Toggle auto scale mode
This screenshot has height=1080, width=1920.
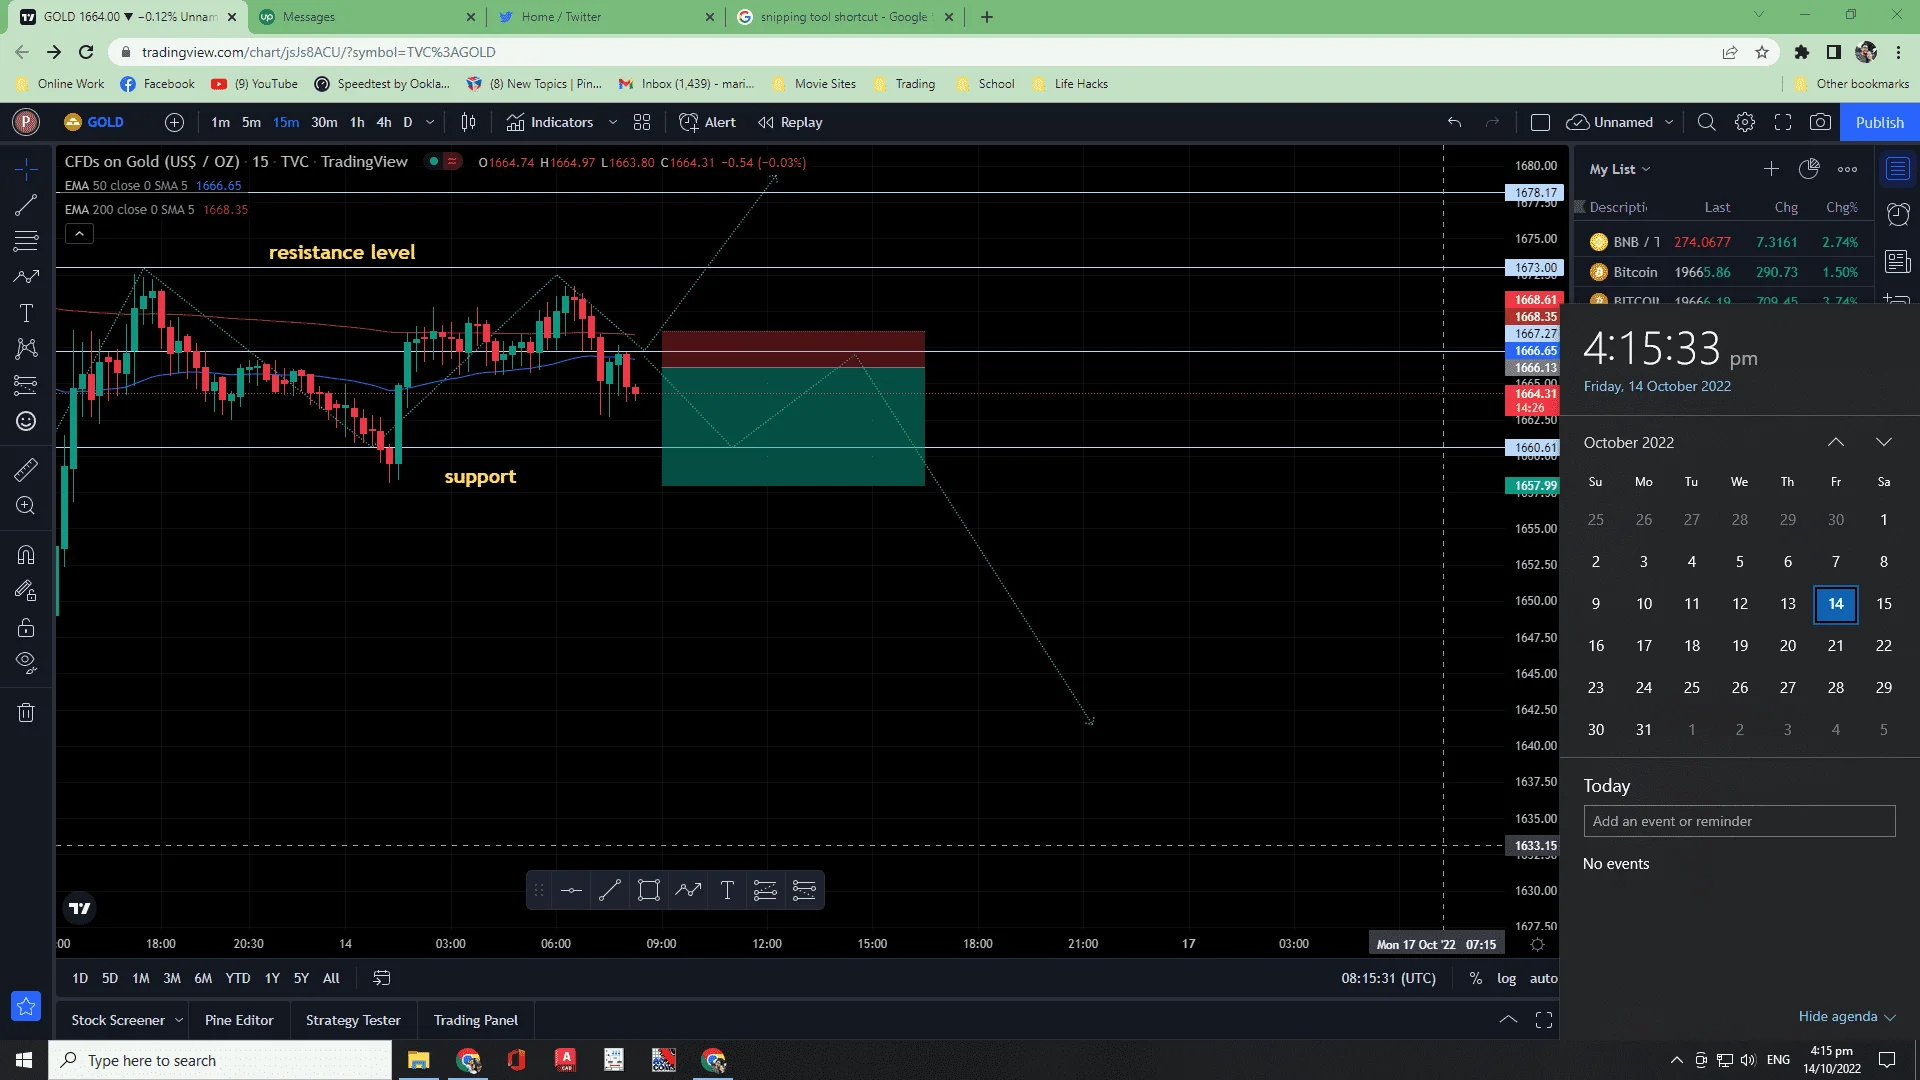pyautogui.click(x=1543, y=978)
